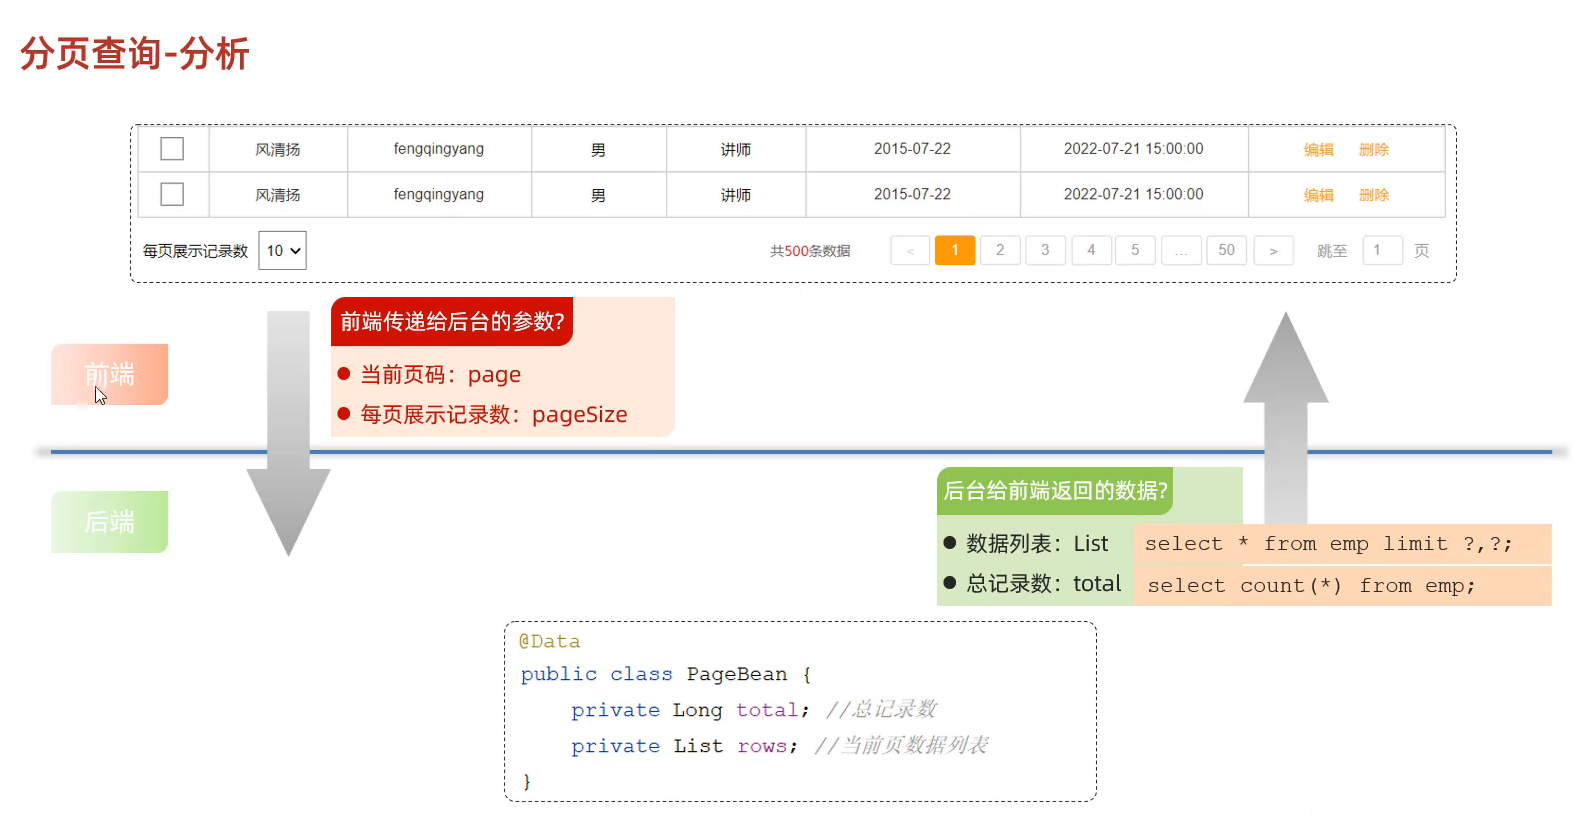1575x815 pixels.
Task: Click 删除 link in the second row
Action: (x=1373, y=195)
